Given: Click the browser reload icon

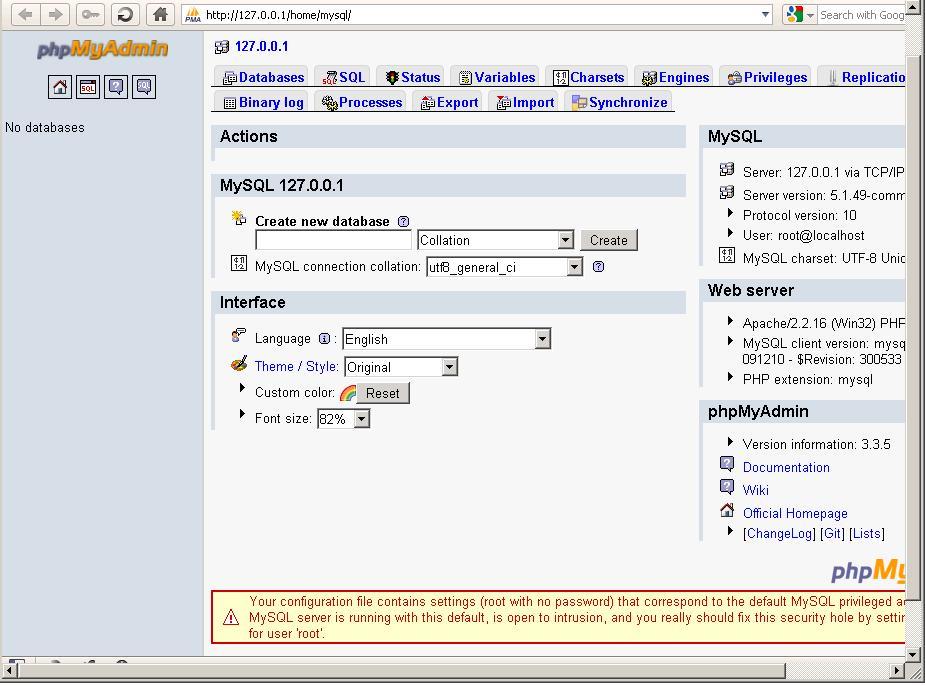Looking at the screenshot, I should [124, 14].
